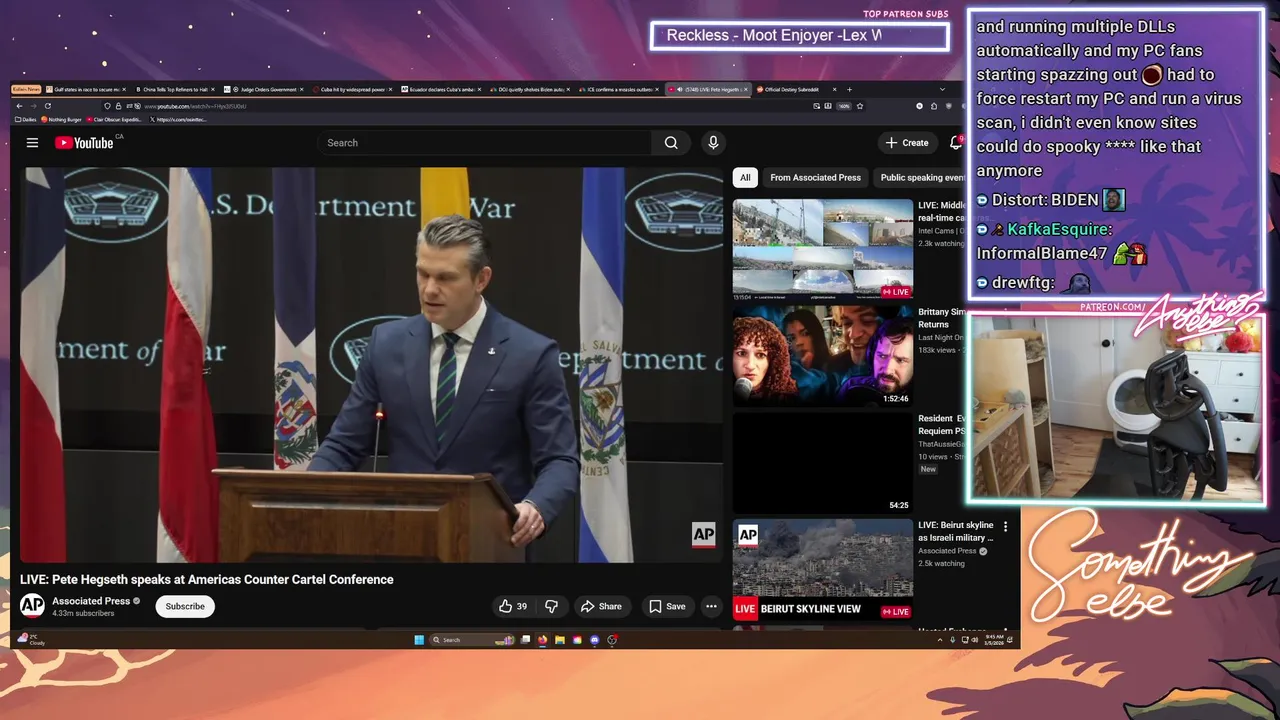
Task: Open the Associated Press channel name link
Action: (x=91, y=601)
